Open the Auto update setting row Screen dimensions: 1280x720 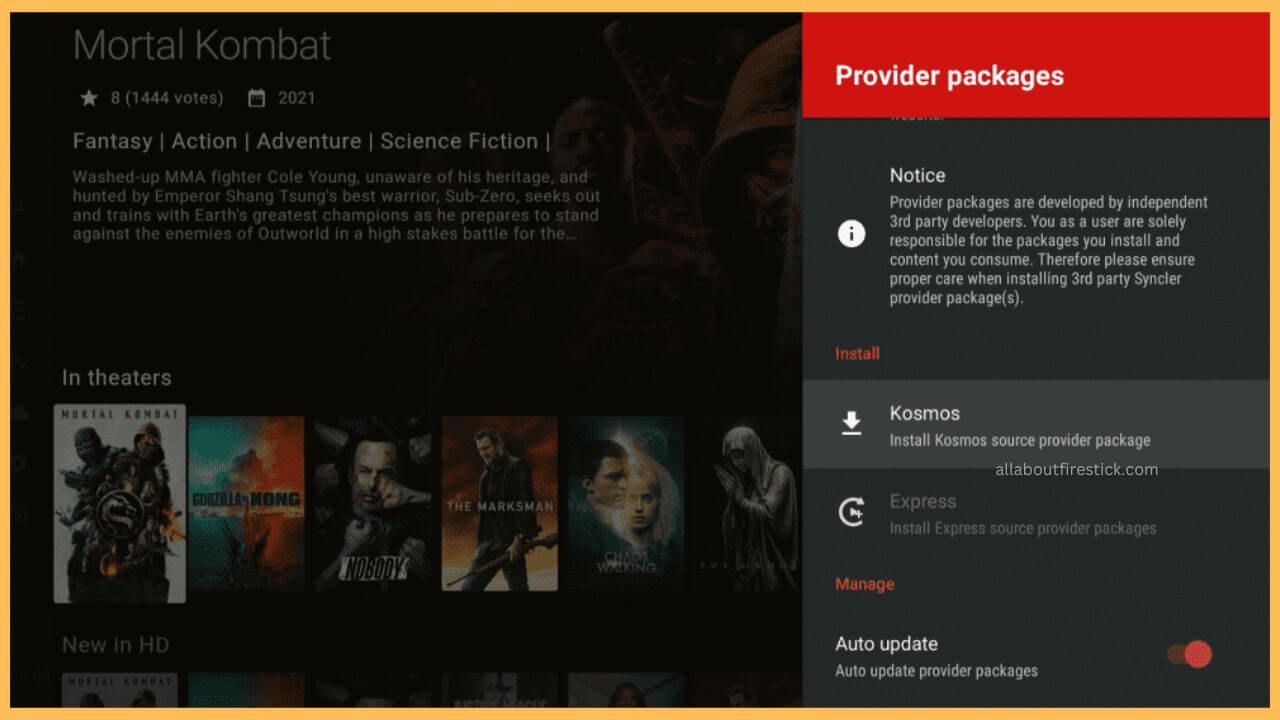coord(1036,655)
